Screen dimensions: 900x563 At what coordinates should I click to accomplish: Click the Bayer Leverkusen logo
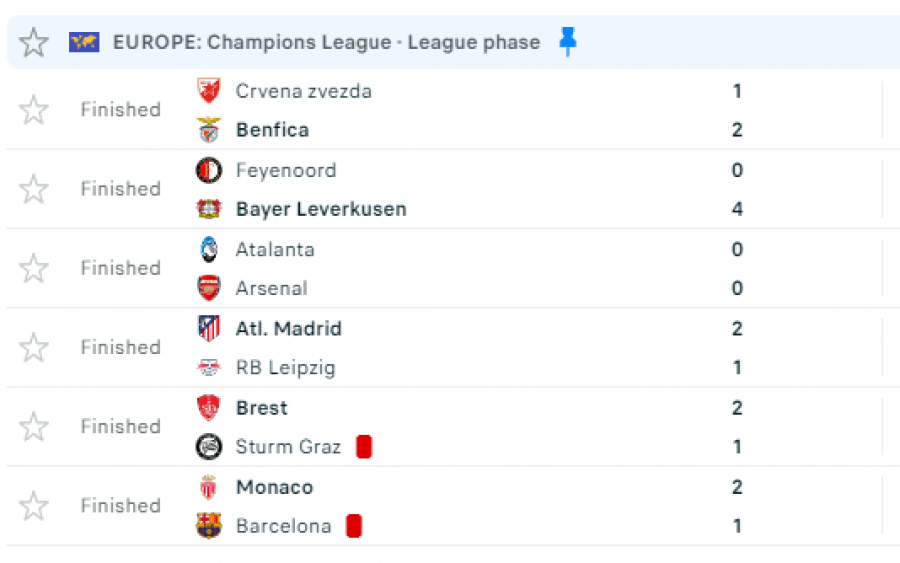(208, 209)
